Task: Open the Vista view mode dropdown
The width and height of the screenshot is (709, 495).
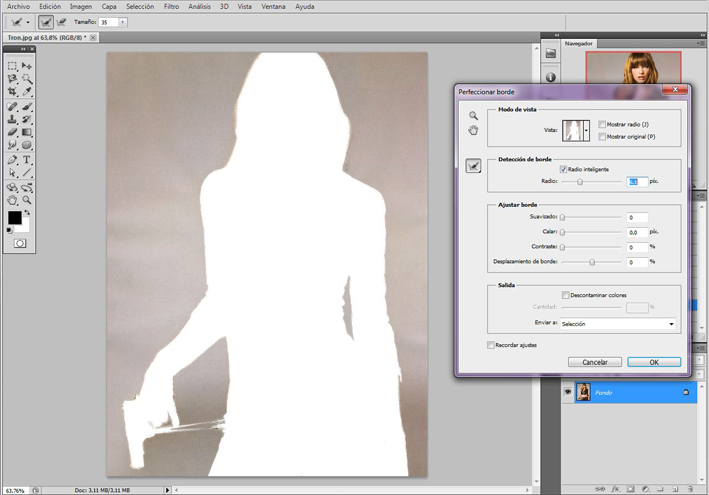Action: [x=586, y=130]
